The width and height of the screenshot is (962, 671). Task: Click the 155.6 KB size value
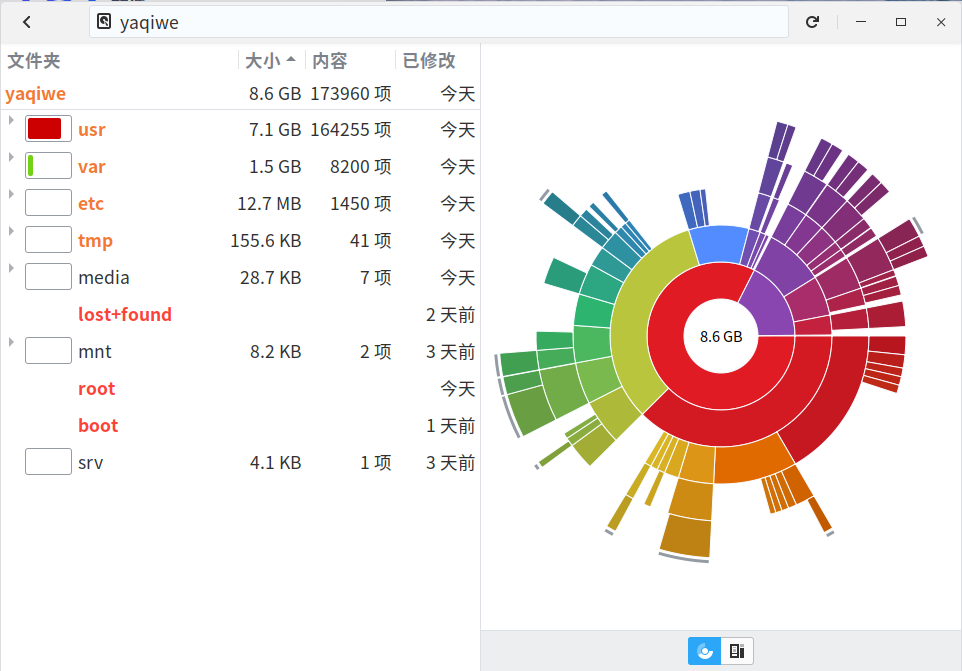pyautogui.click(x=266, y=240)
